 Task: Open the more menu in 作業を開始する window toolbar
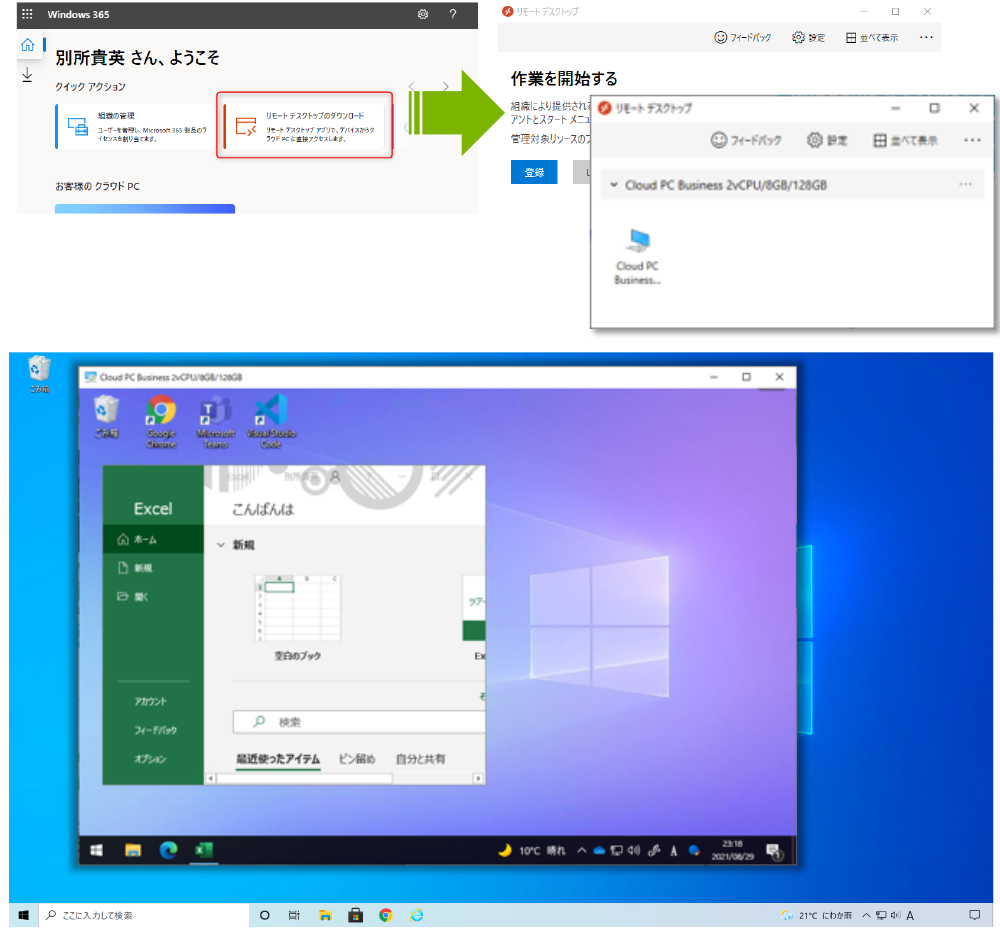pyautogui.click(x=926, y=37)
